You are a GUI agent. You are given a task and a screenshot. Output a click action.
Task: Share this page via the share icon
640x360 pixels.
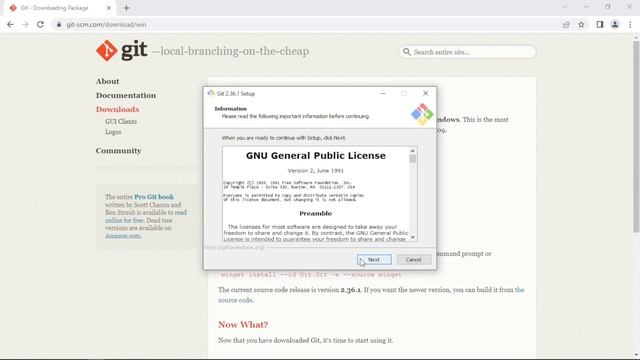pos(566,24)
